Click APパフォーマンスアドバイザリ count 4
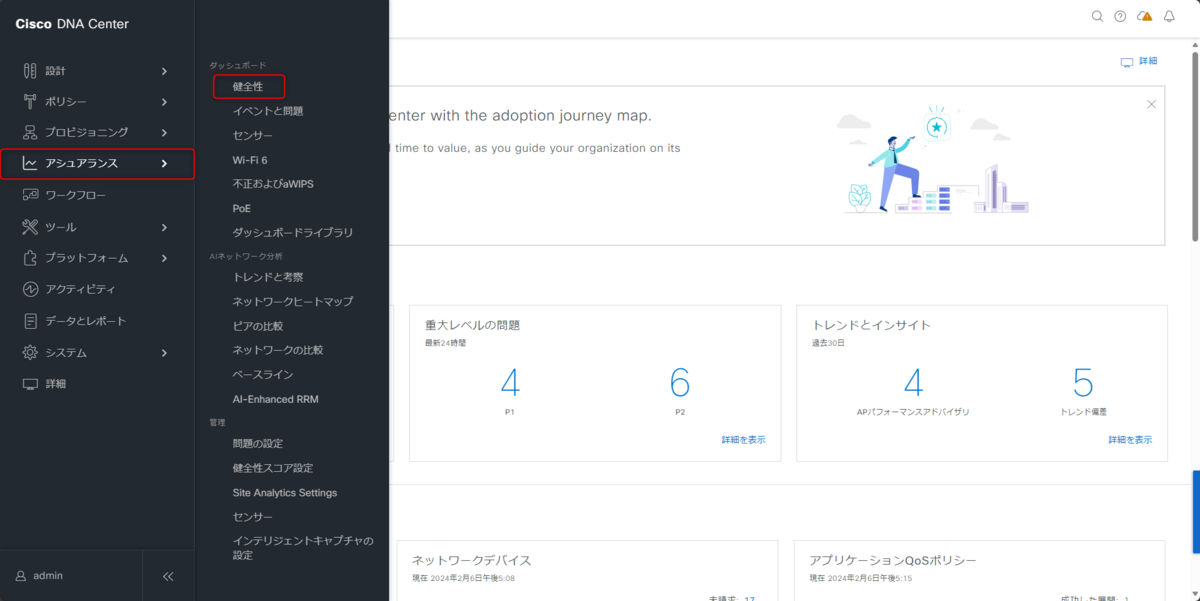This screenshot has height=601, width=1200. click(913, 383)
